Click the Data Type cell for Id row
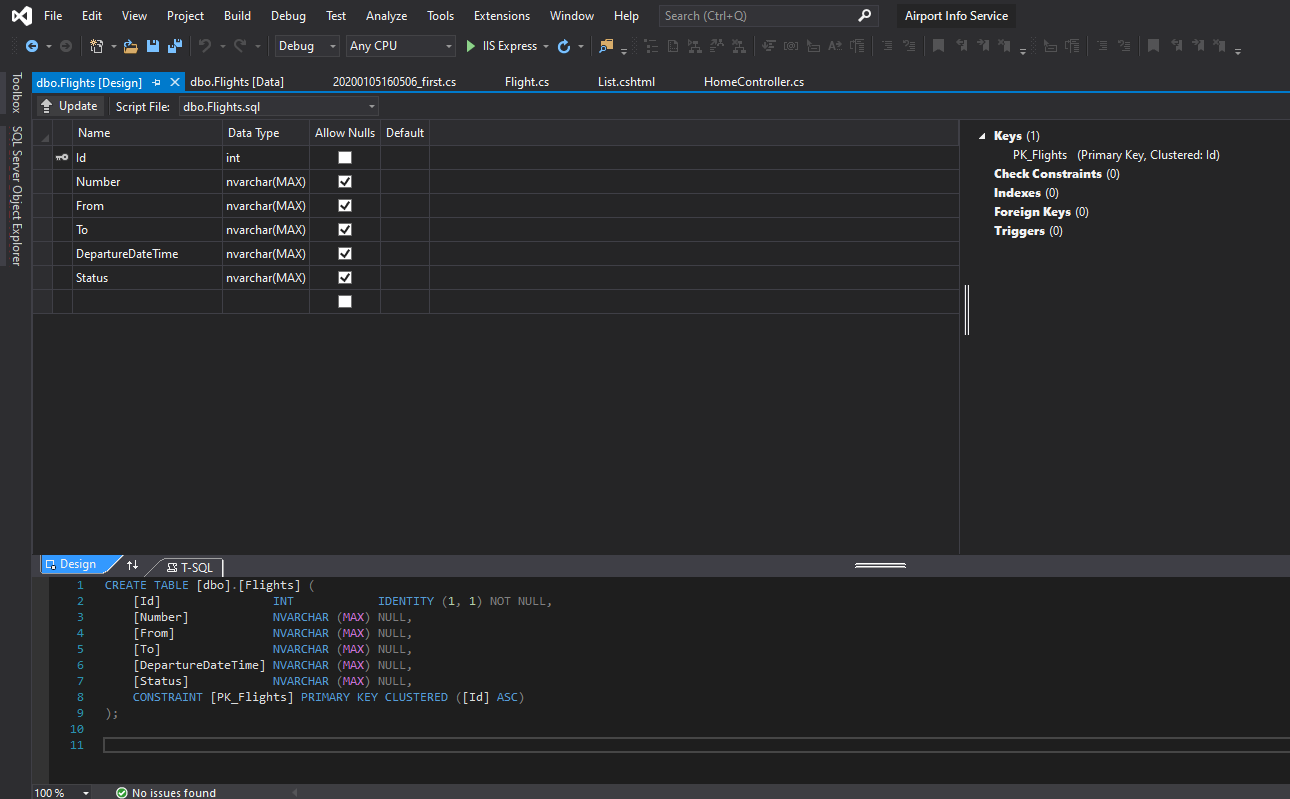Screen dimensions: 1290x799 pyautogui.click(x=266, y=158)
